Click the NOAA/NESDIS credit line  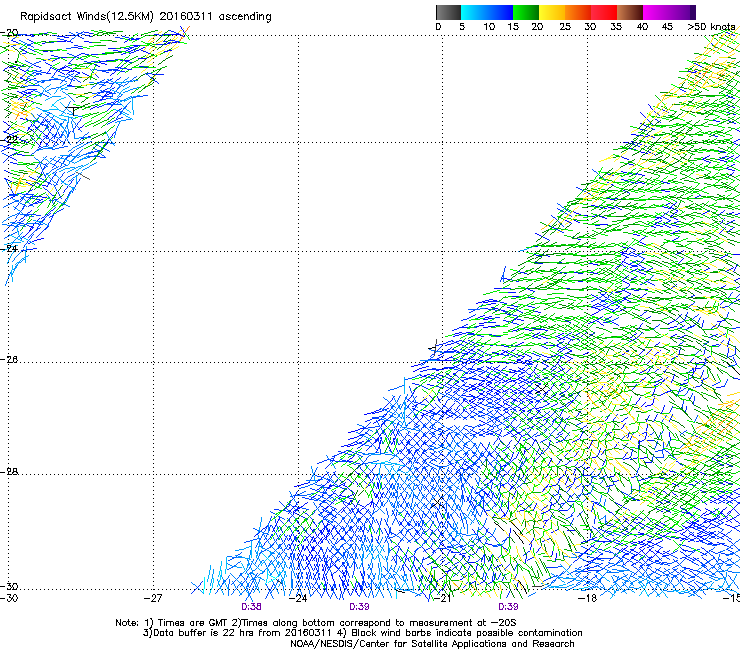coord(432,644)
